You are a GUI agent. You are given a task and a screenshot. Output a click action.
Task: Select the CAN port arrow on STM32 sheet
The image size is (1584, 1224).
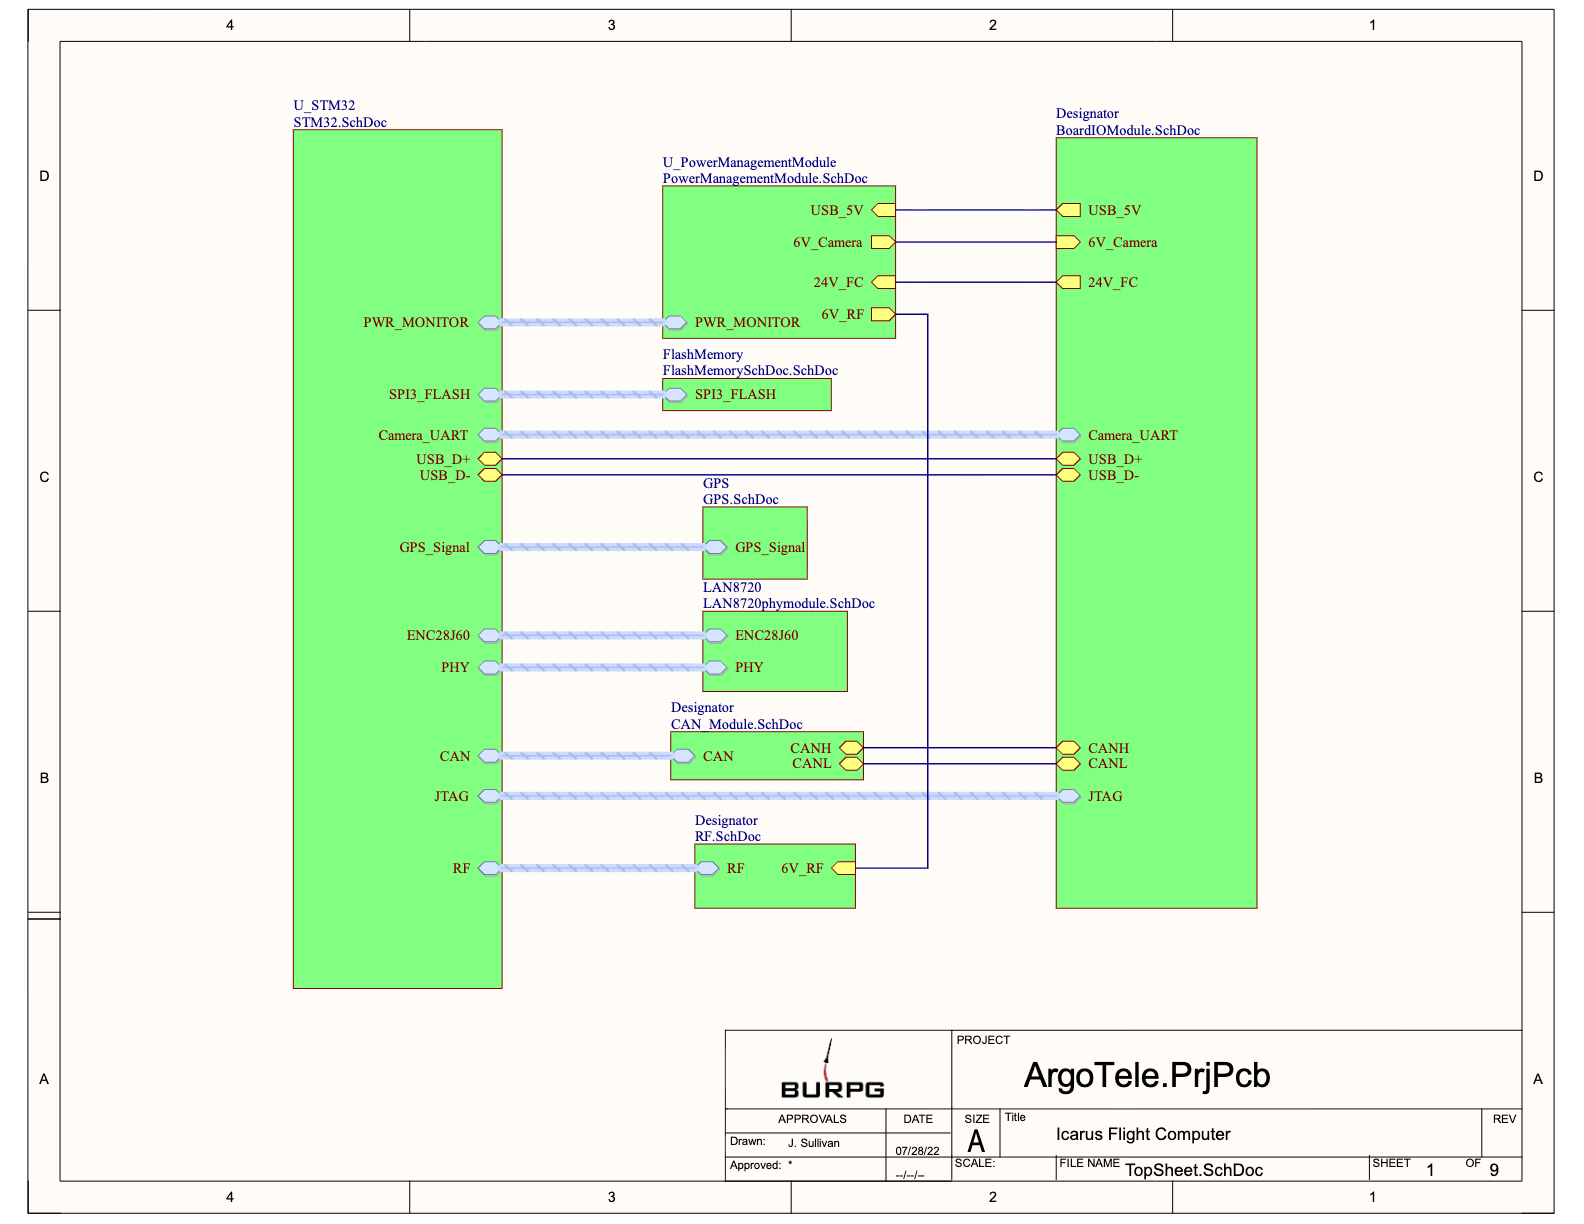click(x=490, y=756)
